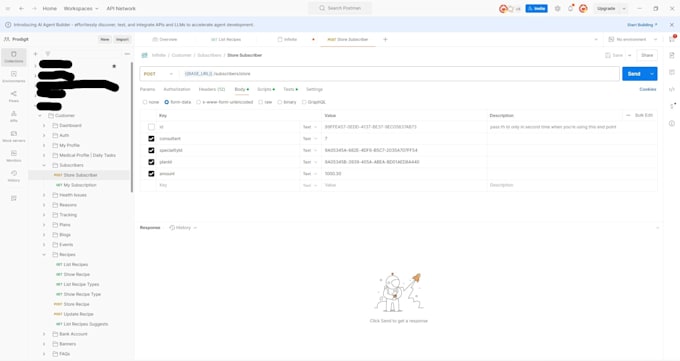Viewport: 680px width, 361px height.
Task: Enable the id key checkbox
Action: [x=151, y=127]
